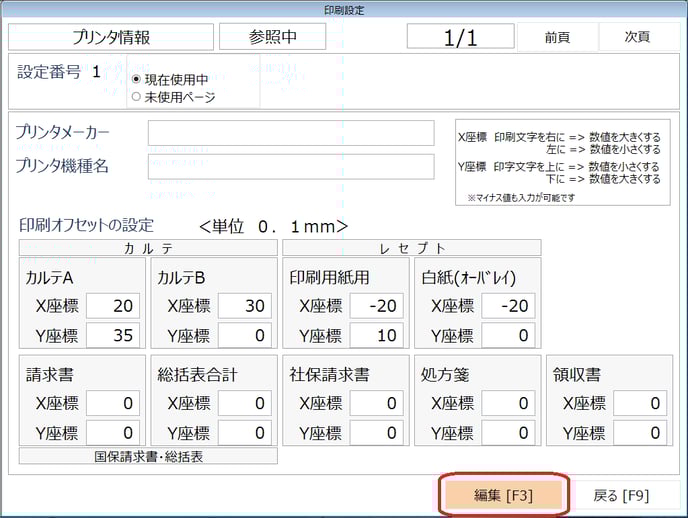Click the プリンタ機種名 input field

tap(291, 166)
